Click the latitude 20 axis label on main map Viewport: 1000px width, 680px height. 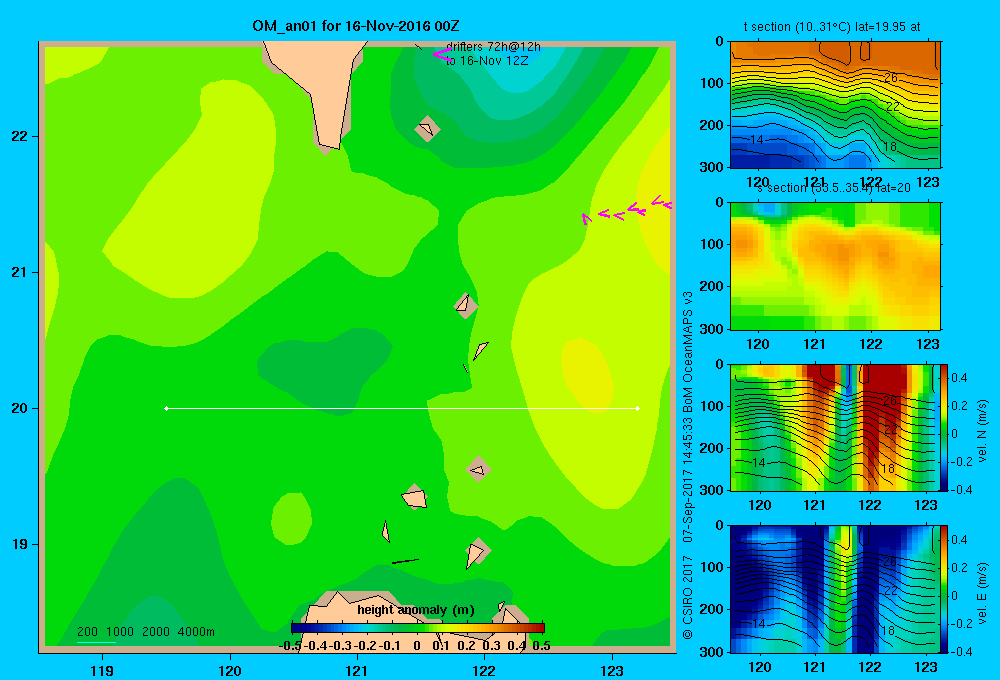(x=20, y=408)
